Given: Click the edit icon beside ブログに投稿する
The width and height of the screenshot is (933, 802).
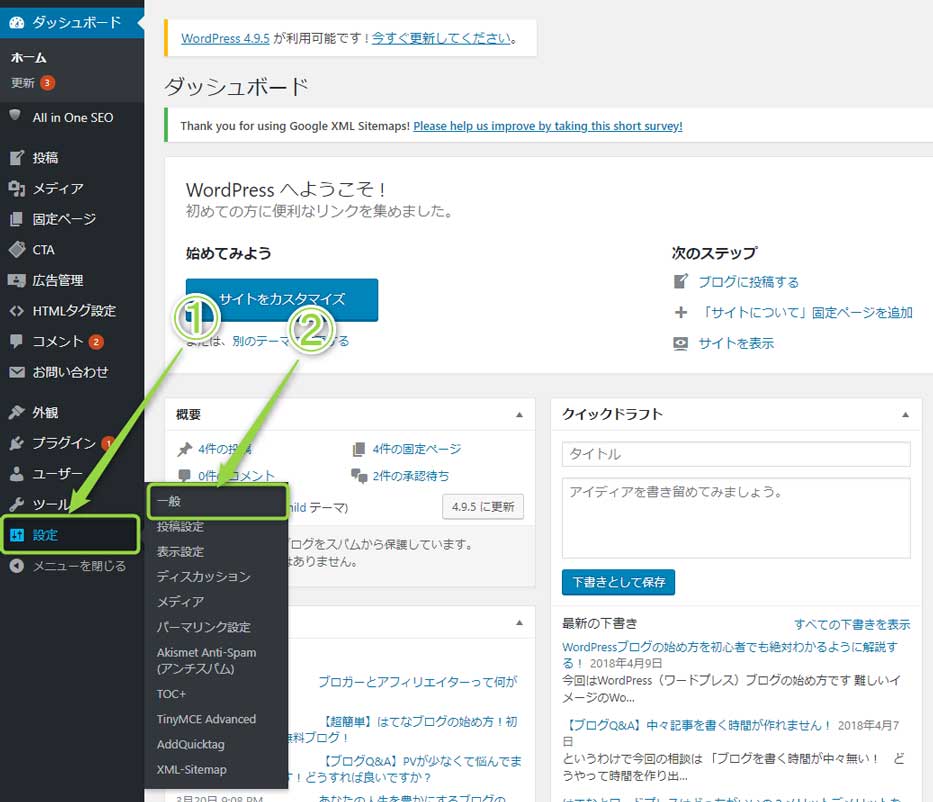Looking at the screenshot, I should 681,281.
